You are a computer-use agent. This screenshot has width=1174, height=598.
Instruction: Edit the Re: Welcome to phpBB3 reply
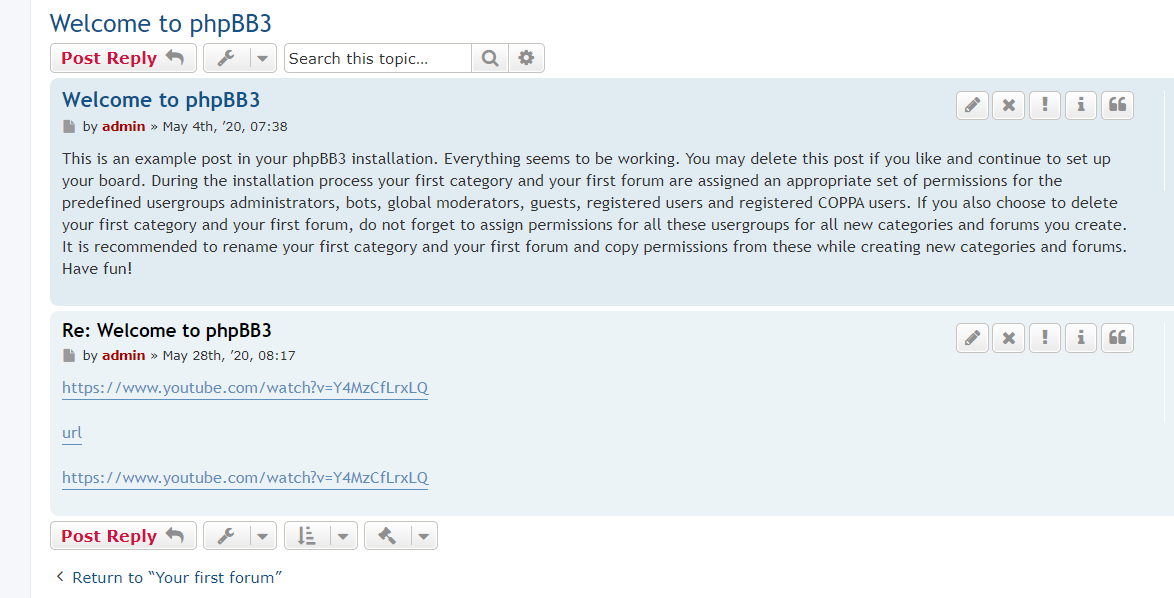tap(972, 338)
